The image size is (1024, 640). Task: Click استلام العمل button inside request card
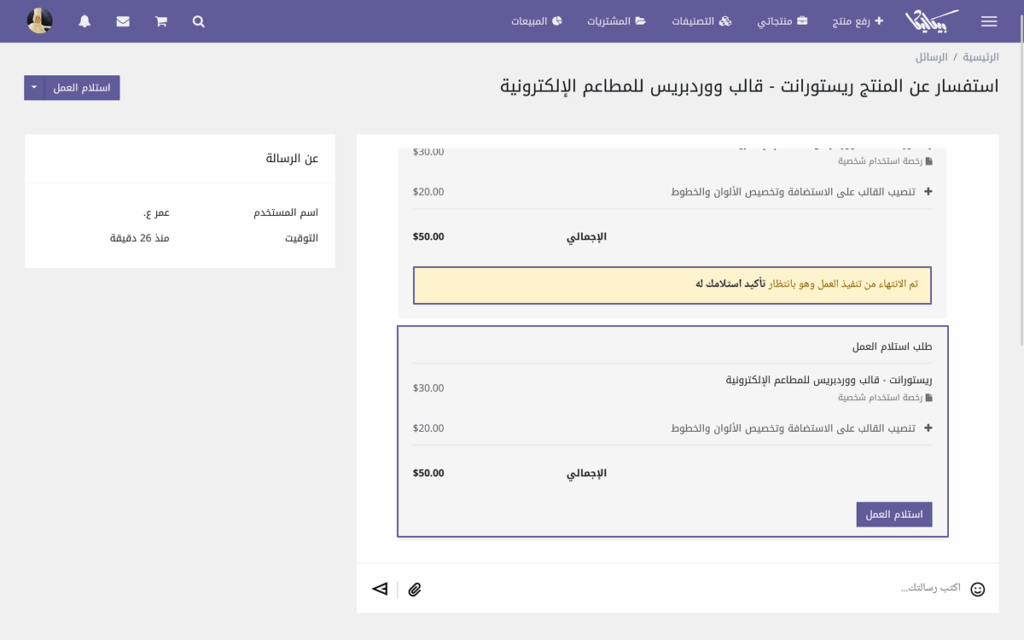pyautogui.click(x=894, y=515)
